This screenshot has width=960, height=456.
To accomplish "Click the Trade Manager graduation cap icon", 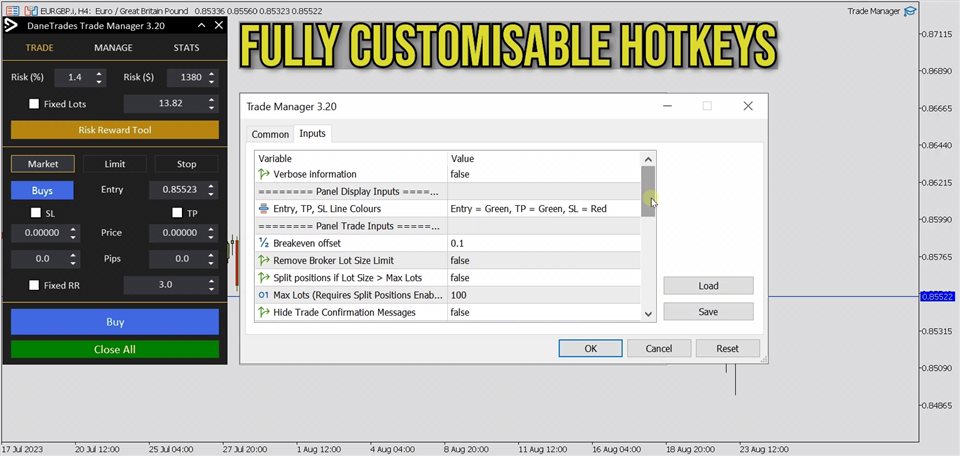I will (910, 11).
